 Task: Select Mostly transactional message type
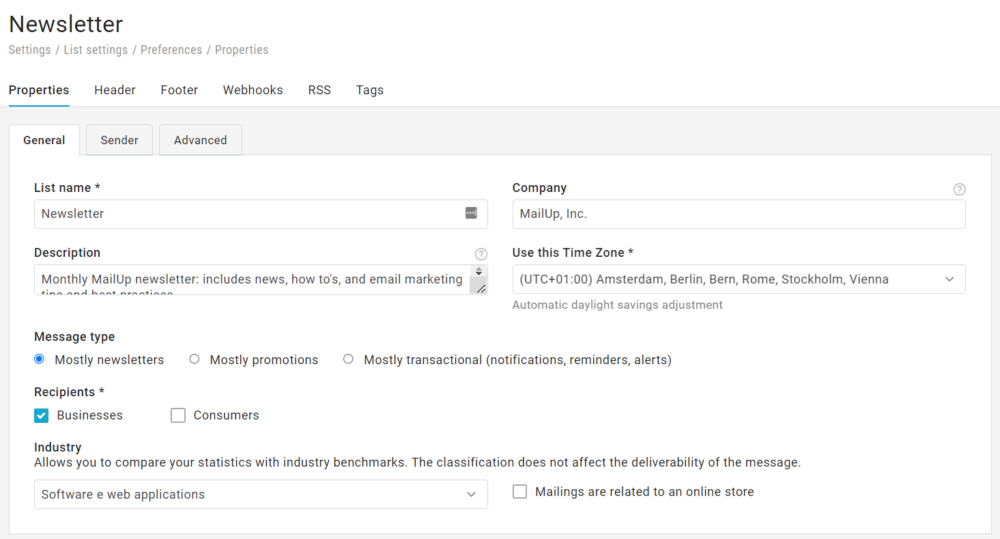(x=348, y=359)
